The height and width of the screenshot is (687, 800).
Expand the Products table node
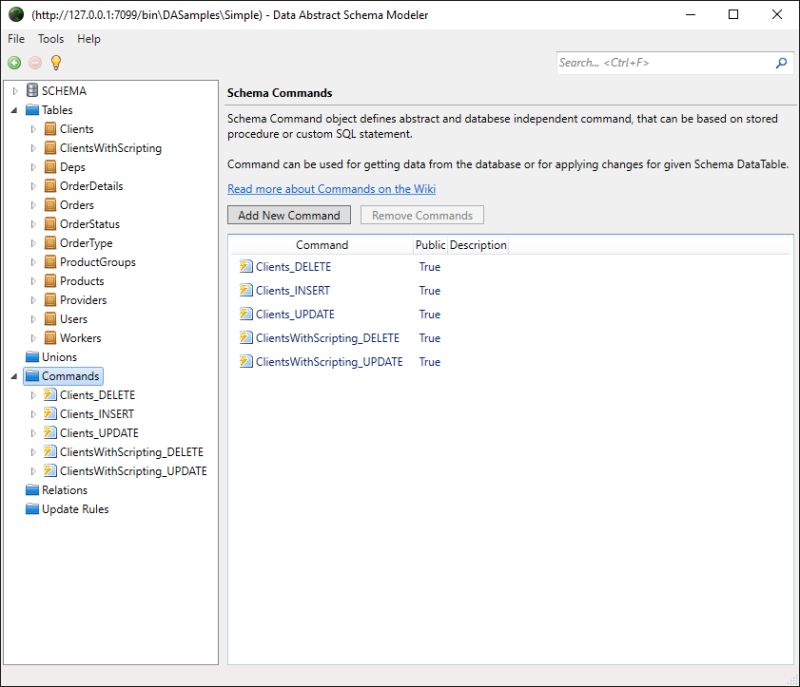(33, 281)
